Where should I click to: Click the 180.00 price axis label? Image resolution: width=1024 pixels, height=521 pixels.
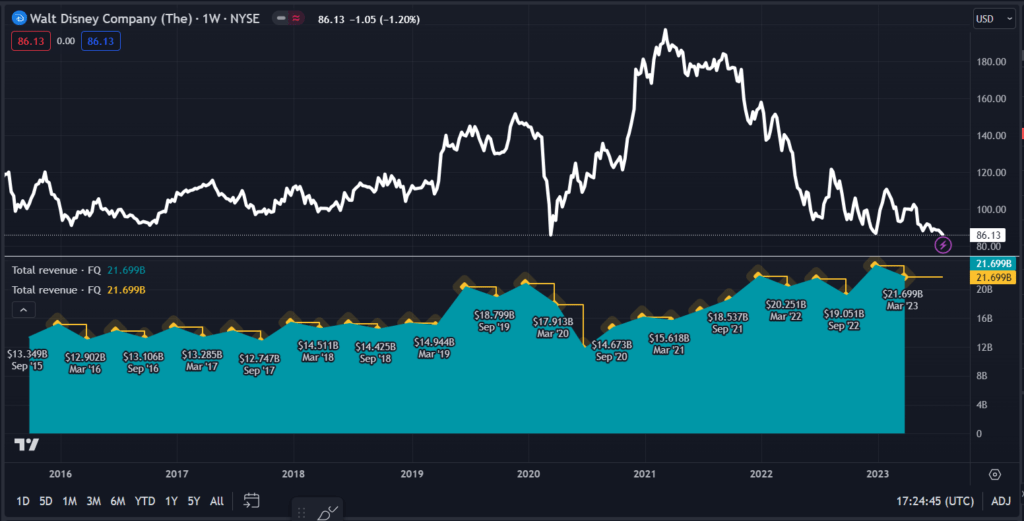pos(991,61)
